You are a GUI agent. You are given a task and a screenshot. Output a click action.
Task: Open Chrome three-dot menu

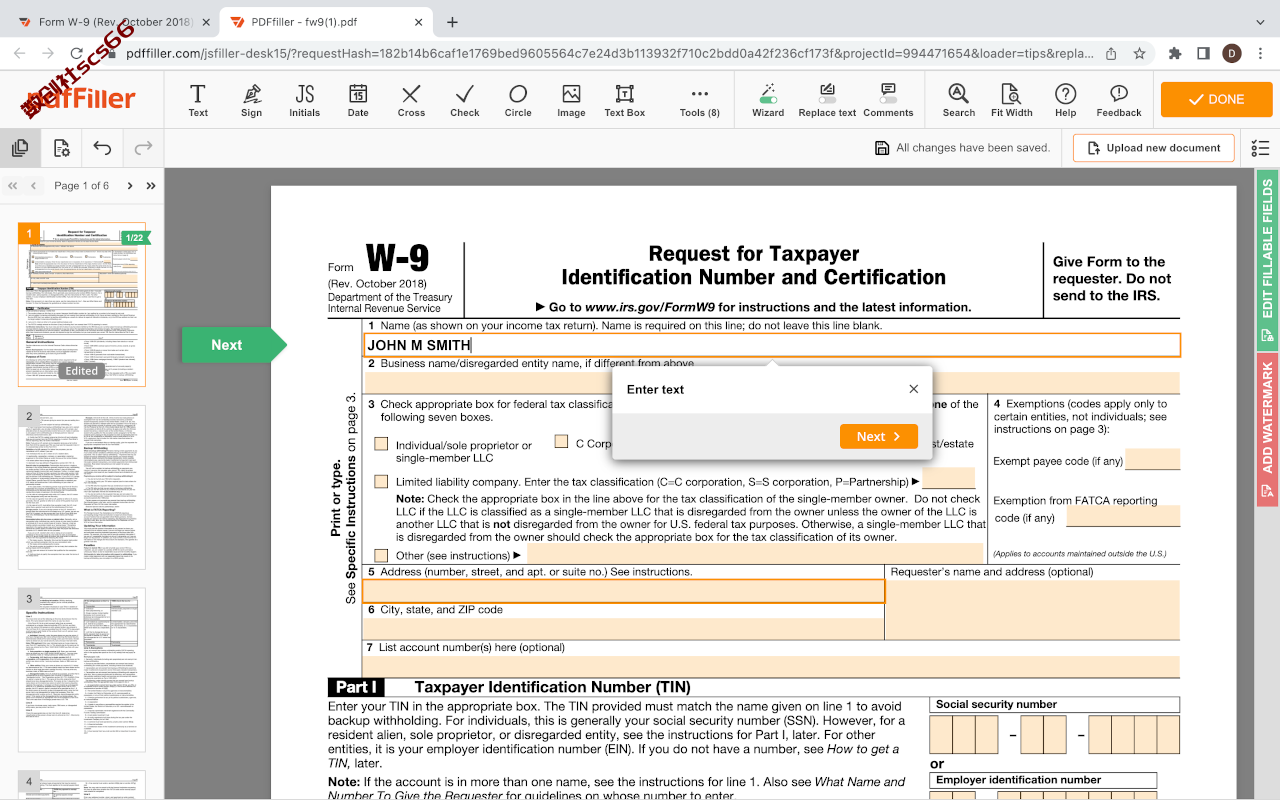(1261, 54)
